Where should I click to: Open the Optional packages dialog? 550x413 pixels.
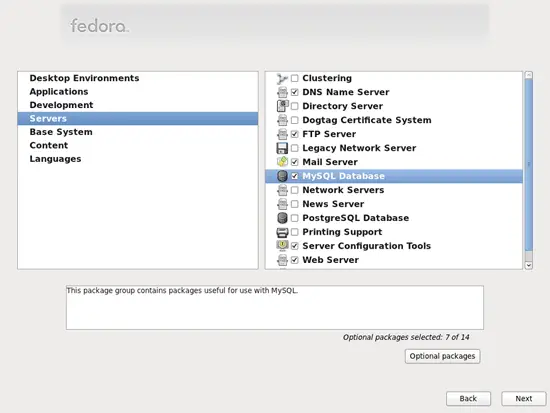tap(442, 356)
